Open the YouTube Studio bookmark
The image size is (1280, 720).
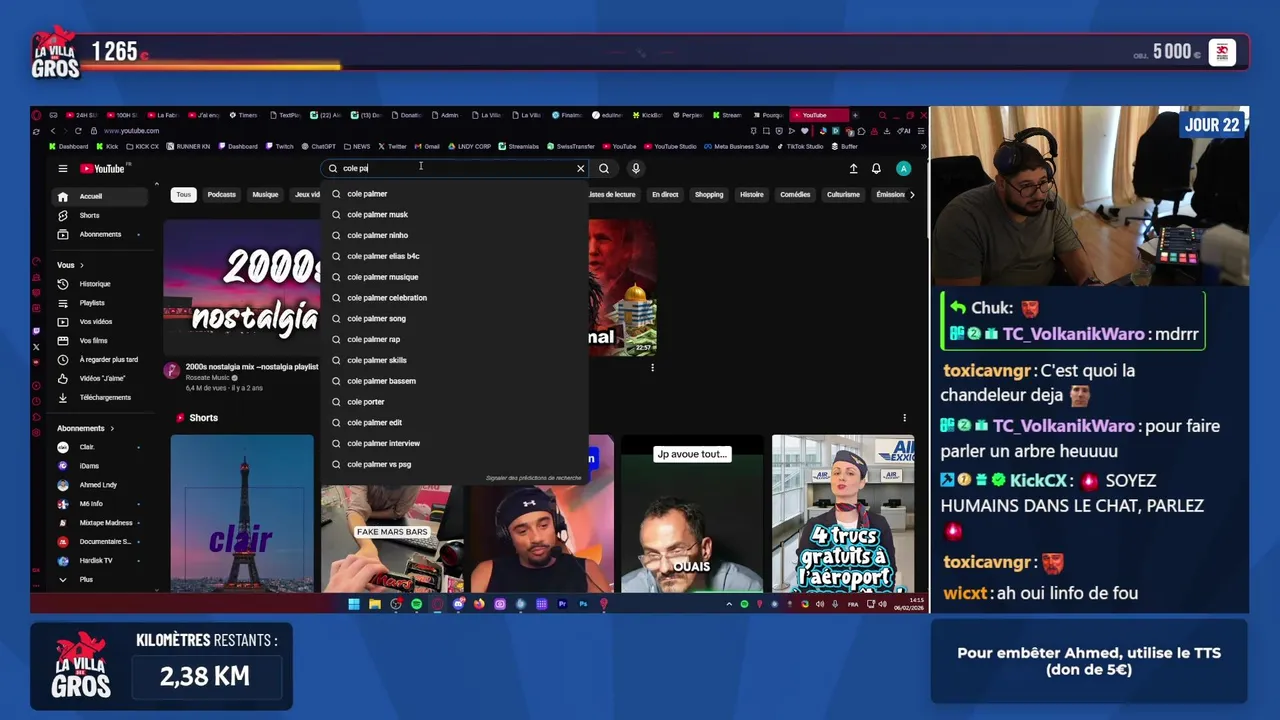pos(670,147)
